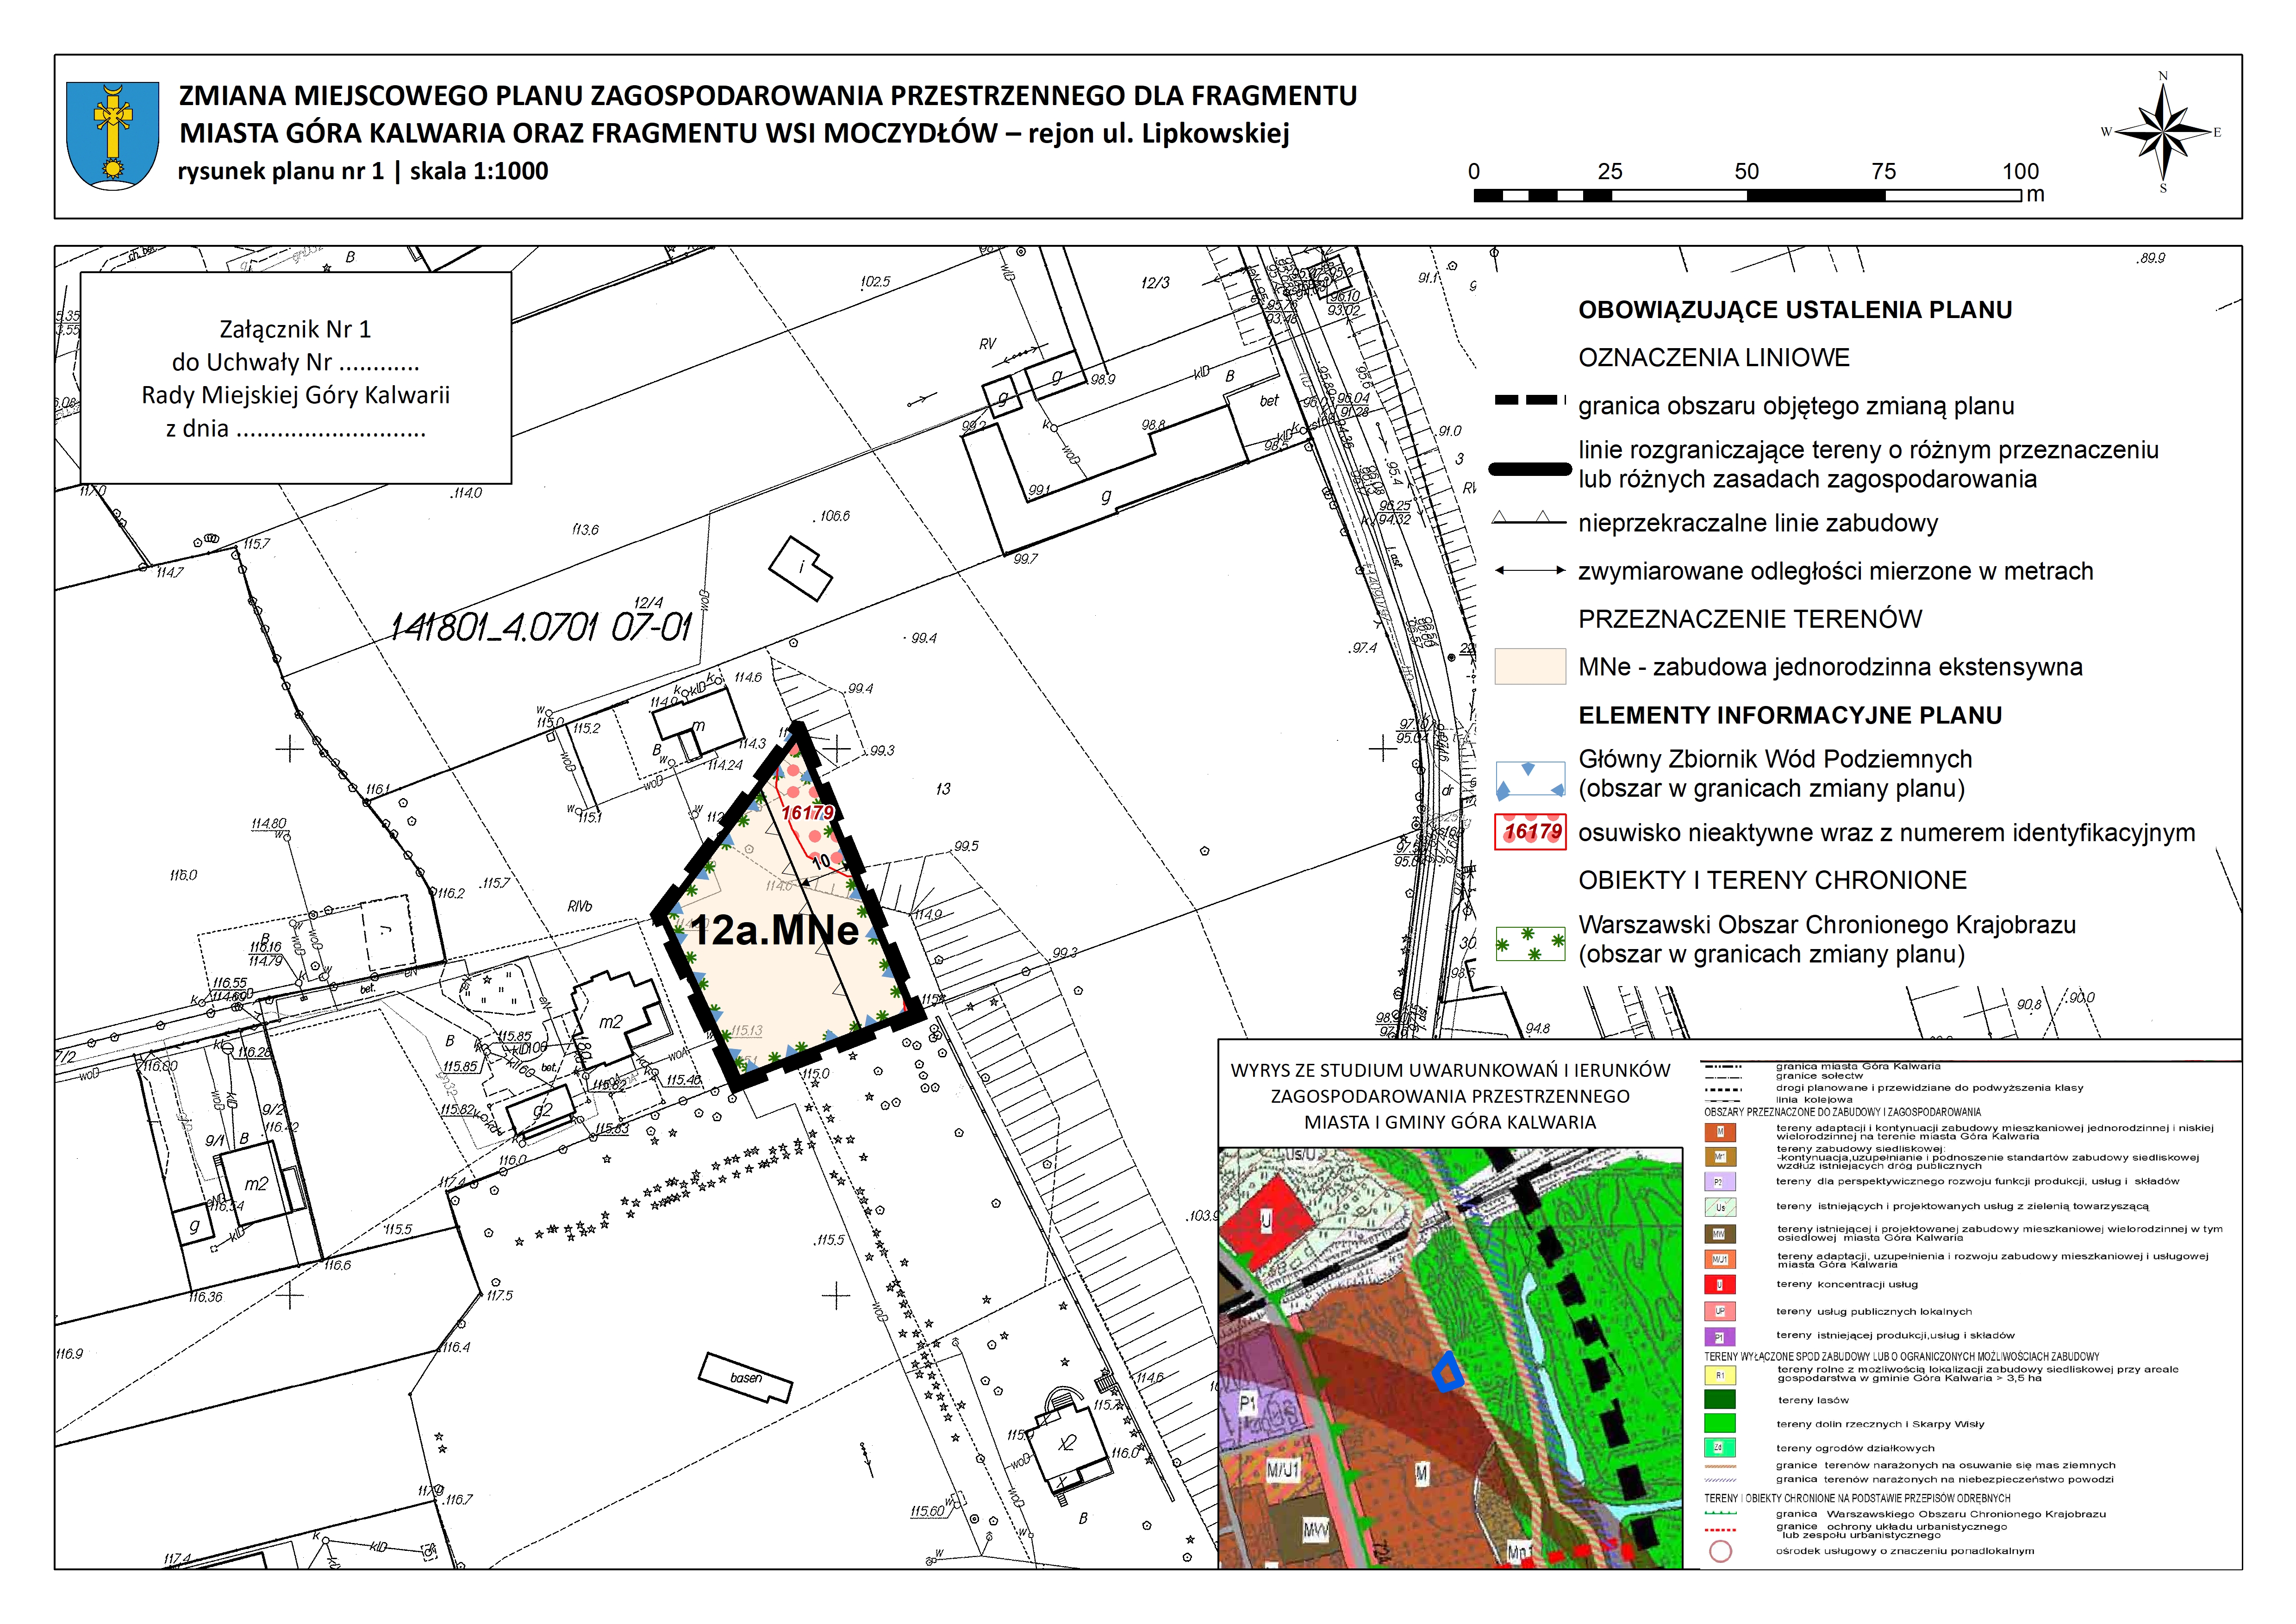Click the hollow circle service center symbol
Screen dimensions: 2296x1624
(1720, 1552)
